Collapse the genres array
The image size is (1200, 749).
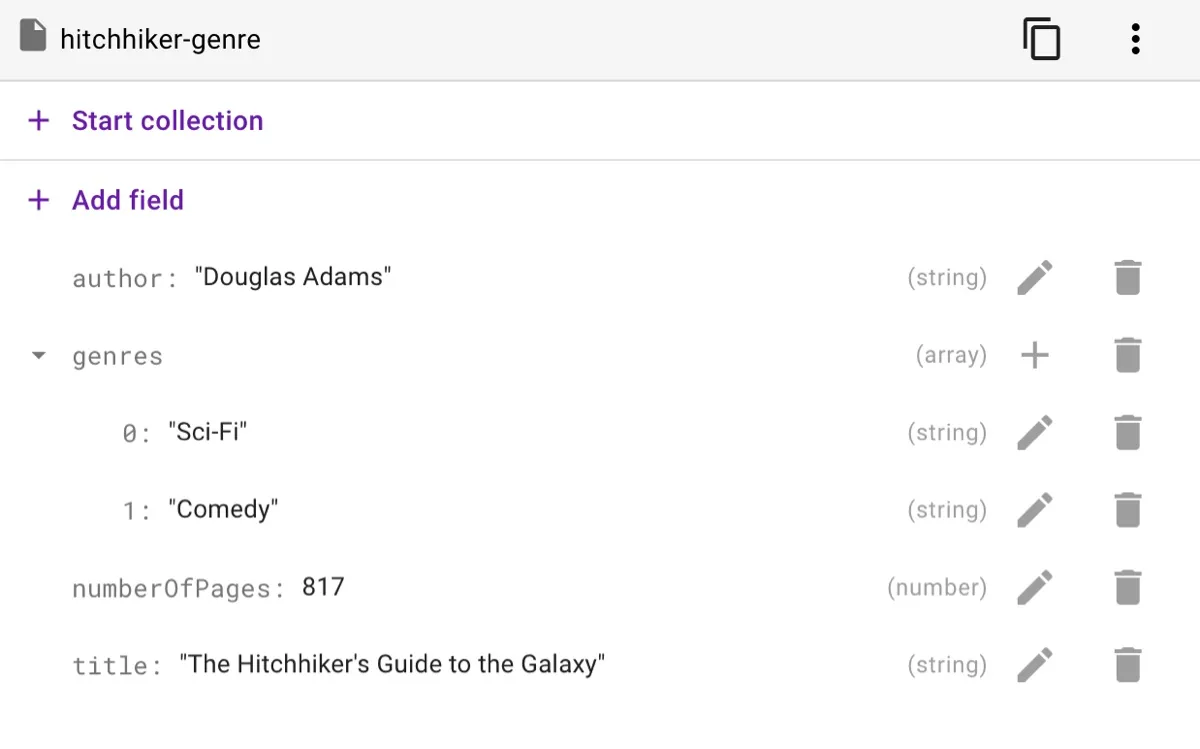click(39, 355)
